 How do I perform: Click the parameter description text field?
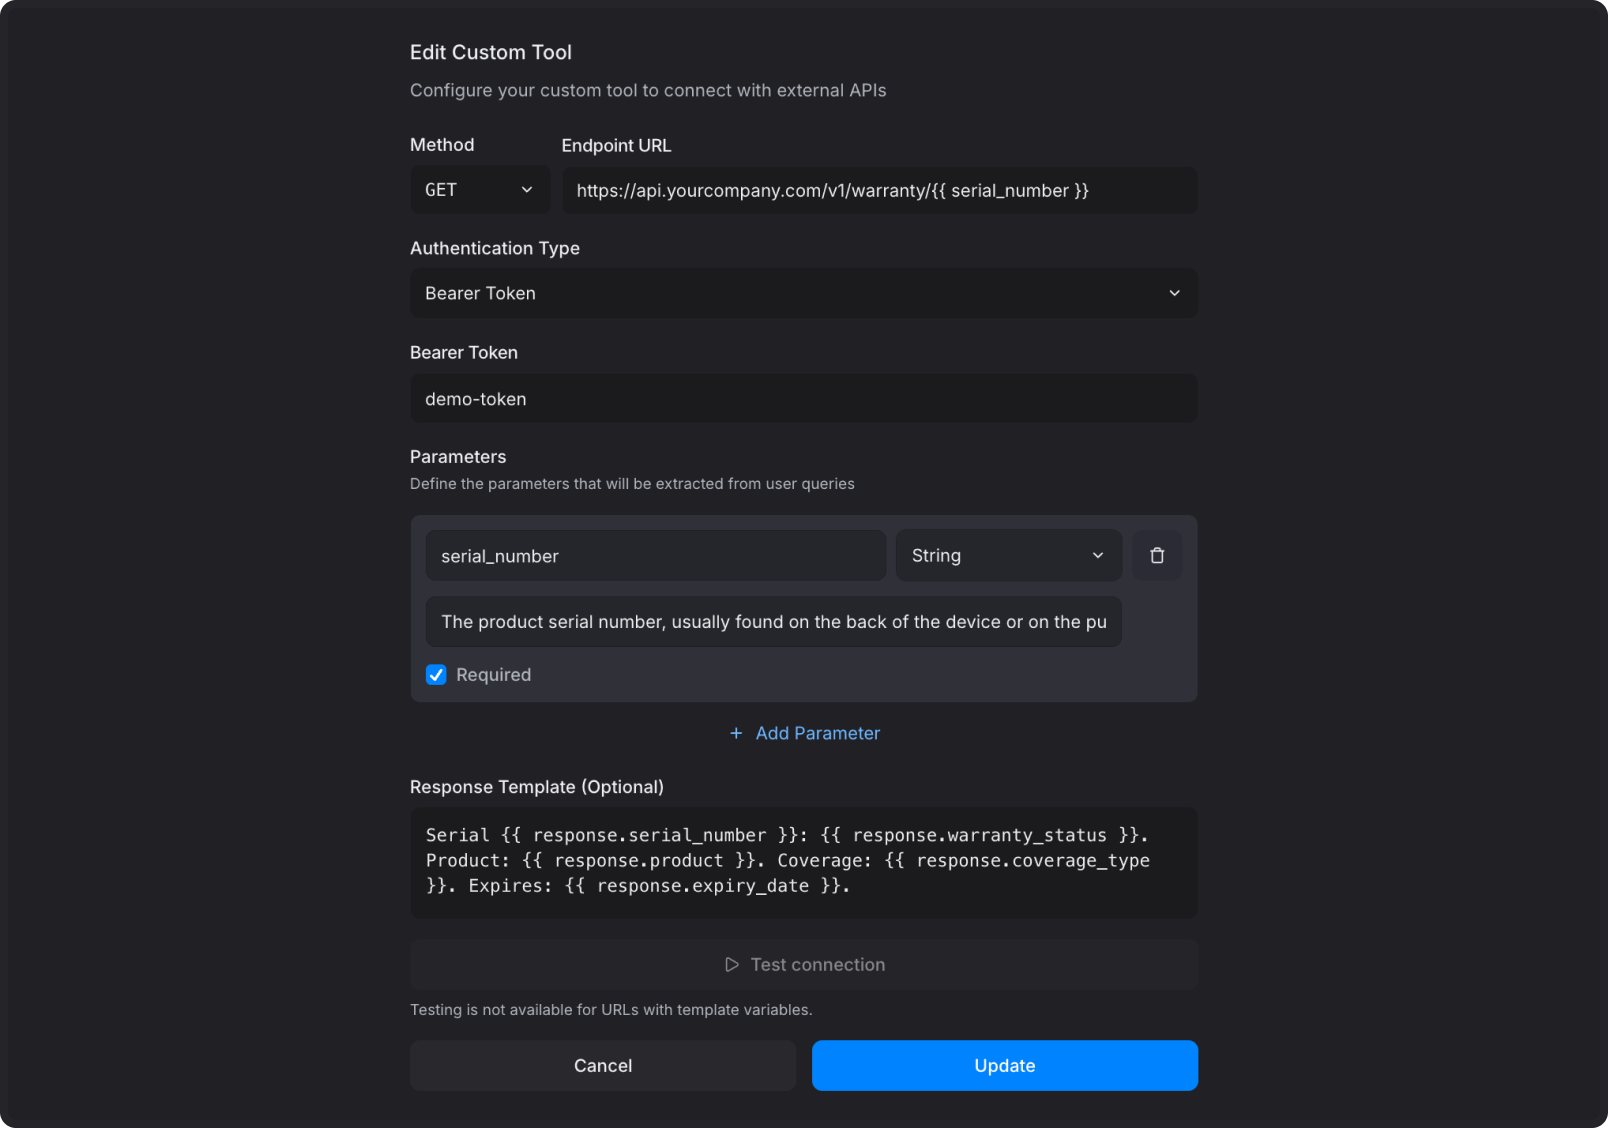774,622
